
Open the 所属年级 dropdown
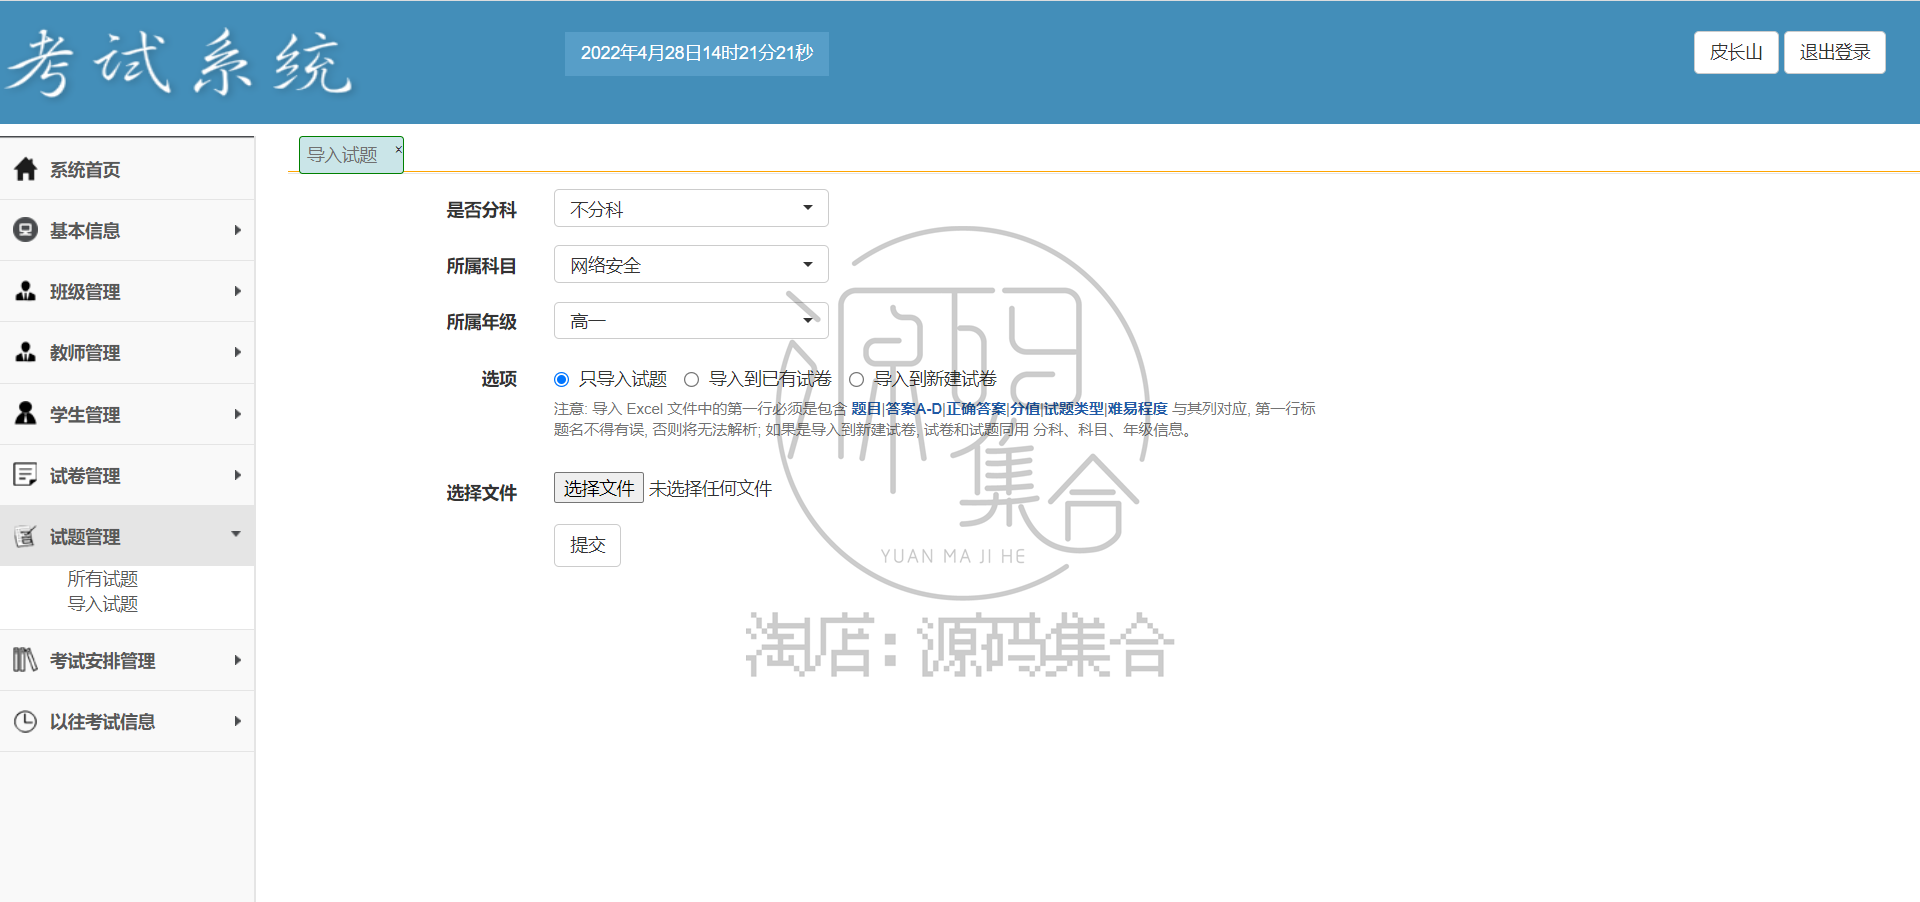tap(691, 320)
